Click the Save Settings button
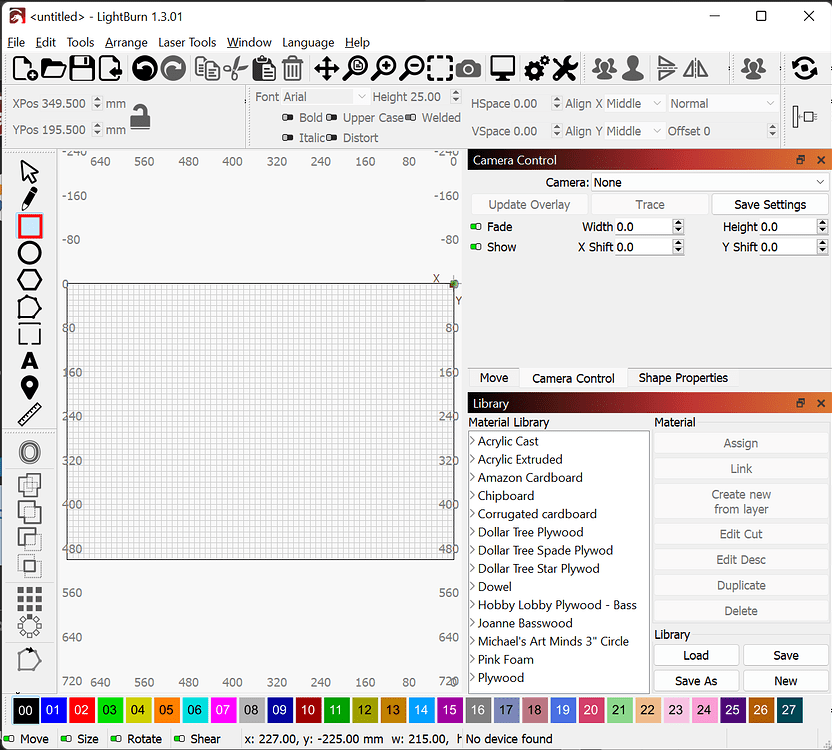The height and width of the screenshot is (750, 832). coord(769,205)
